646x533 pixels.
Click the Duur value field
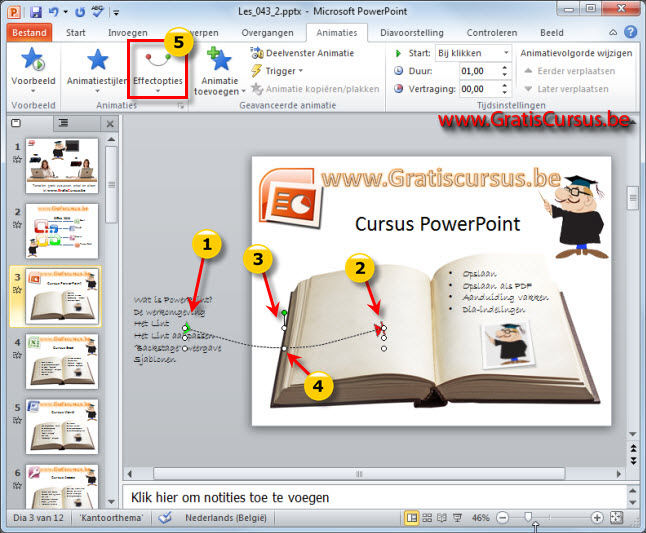pos(479,71)
